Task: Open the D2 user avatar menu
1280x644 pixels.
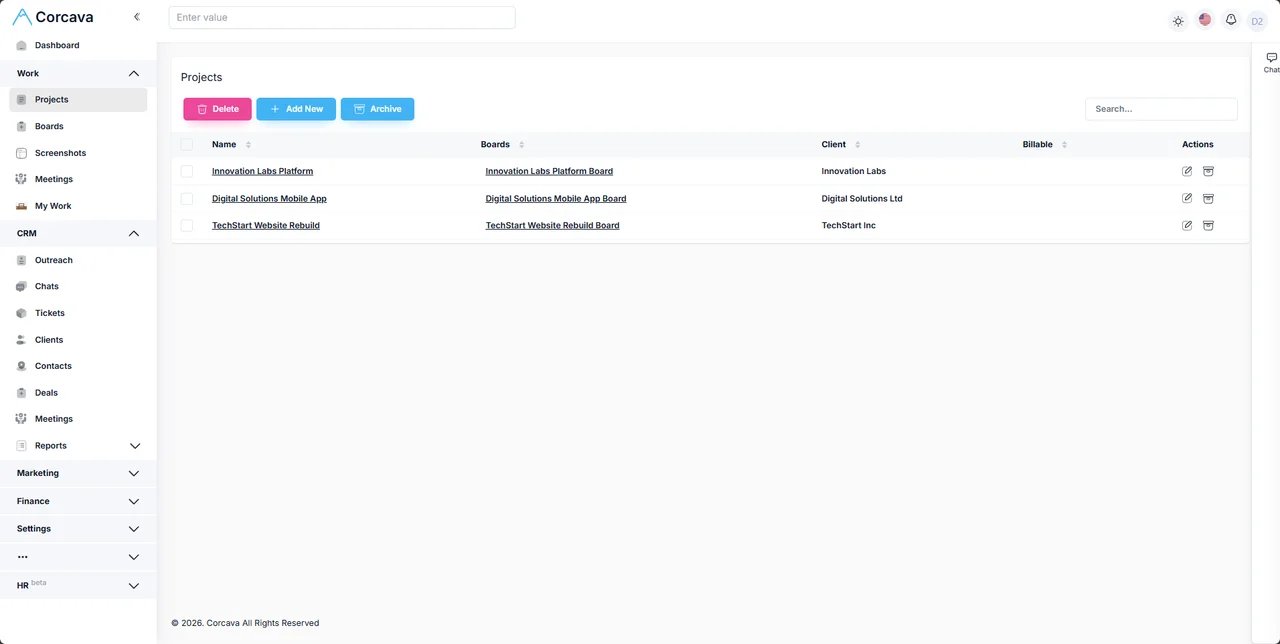Action: 1257,21
